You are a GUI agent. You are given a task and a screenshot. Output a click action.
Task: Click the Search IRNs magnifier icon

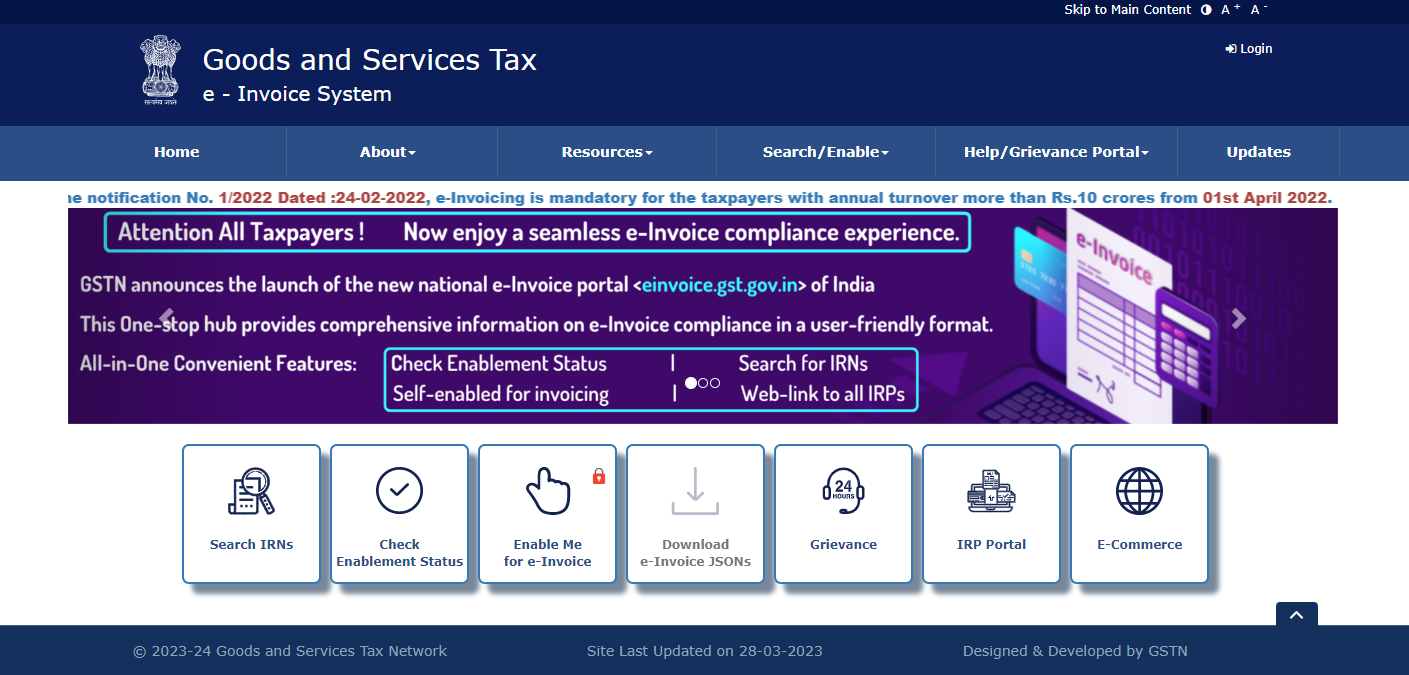tap(251, 491)
